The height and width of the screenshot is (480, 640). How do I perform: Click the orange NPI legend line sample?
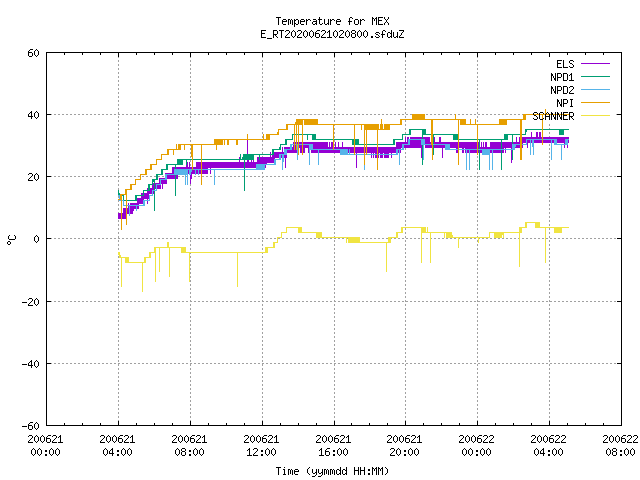coord(595,102)
